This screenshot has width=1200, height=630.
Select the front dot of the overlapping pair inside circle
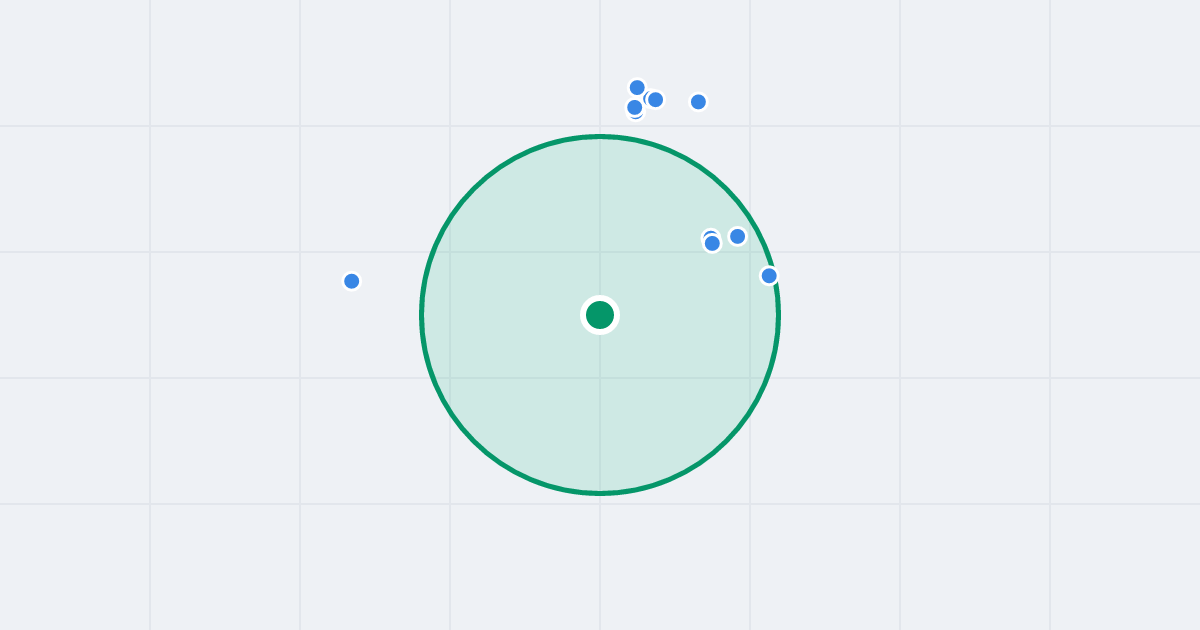point(712,243)
